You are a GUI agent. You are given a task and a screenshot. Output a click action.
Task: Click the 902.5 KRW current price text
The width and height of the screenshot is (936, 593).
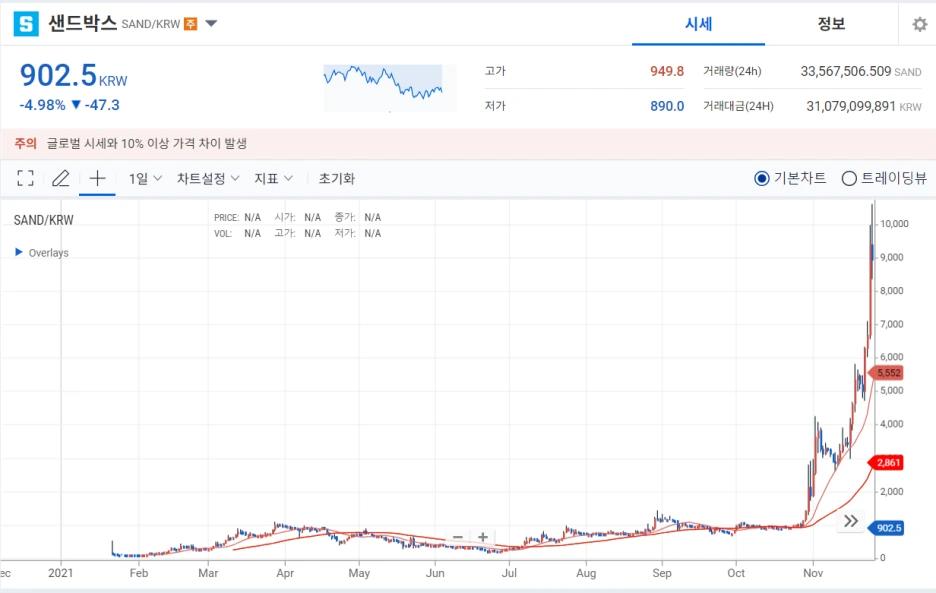tap(73, 76)
